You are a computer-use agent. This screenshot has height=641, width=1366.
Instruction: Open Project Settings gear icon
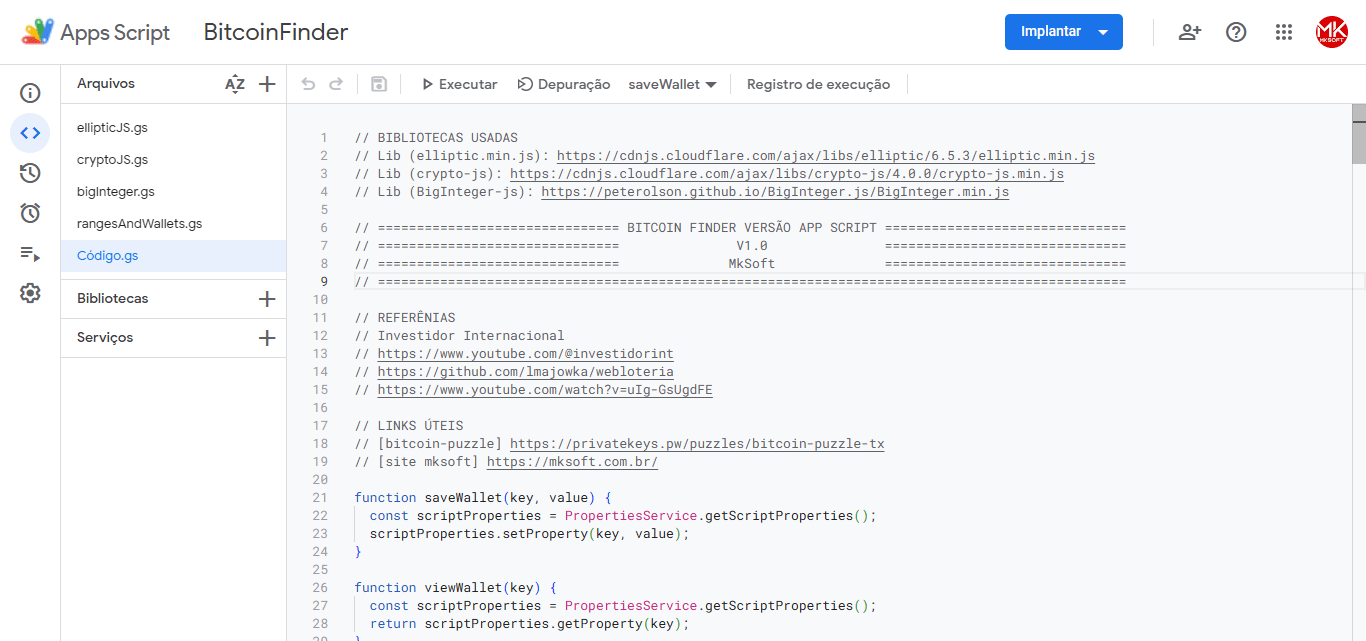[x=30, y=293]
